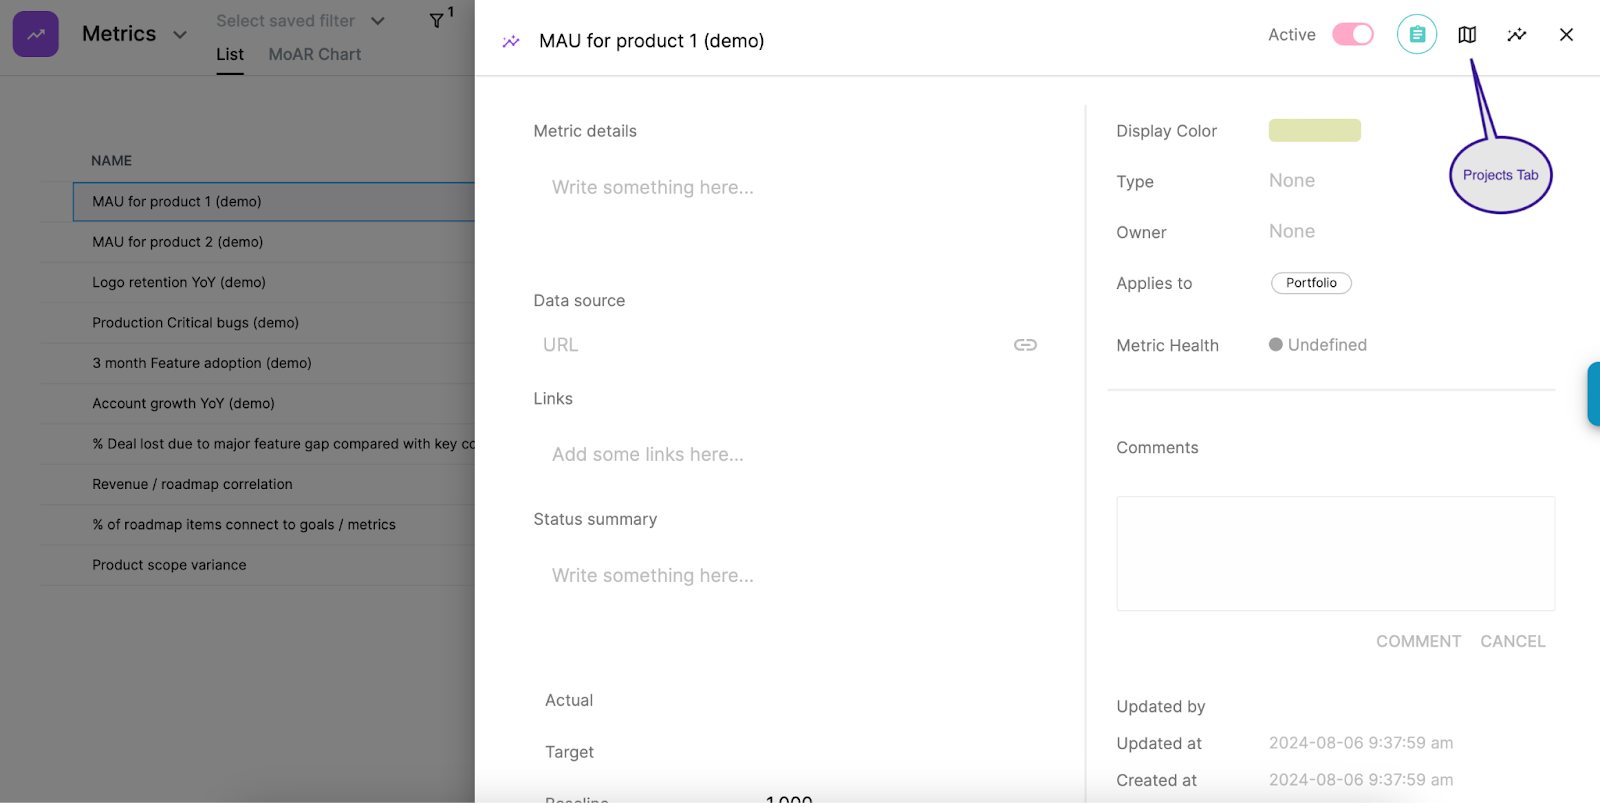This screenshot has height=803, width=1600.
Task: Open the Type dropdown showing None
Action: point(1292,181)
